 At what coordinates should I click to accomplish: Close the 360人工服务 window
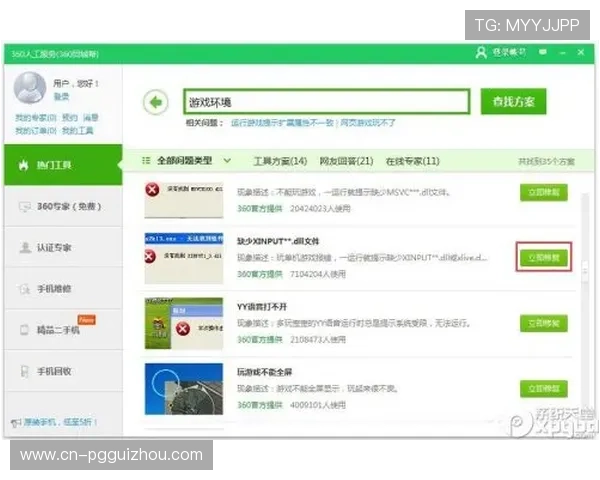pos(581,52)
